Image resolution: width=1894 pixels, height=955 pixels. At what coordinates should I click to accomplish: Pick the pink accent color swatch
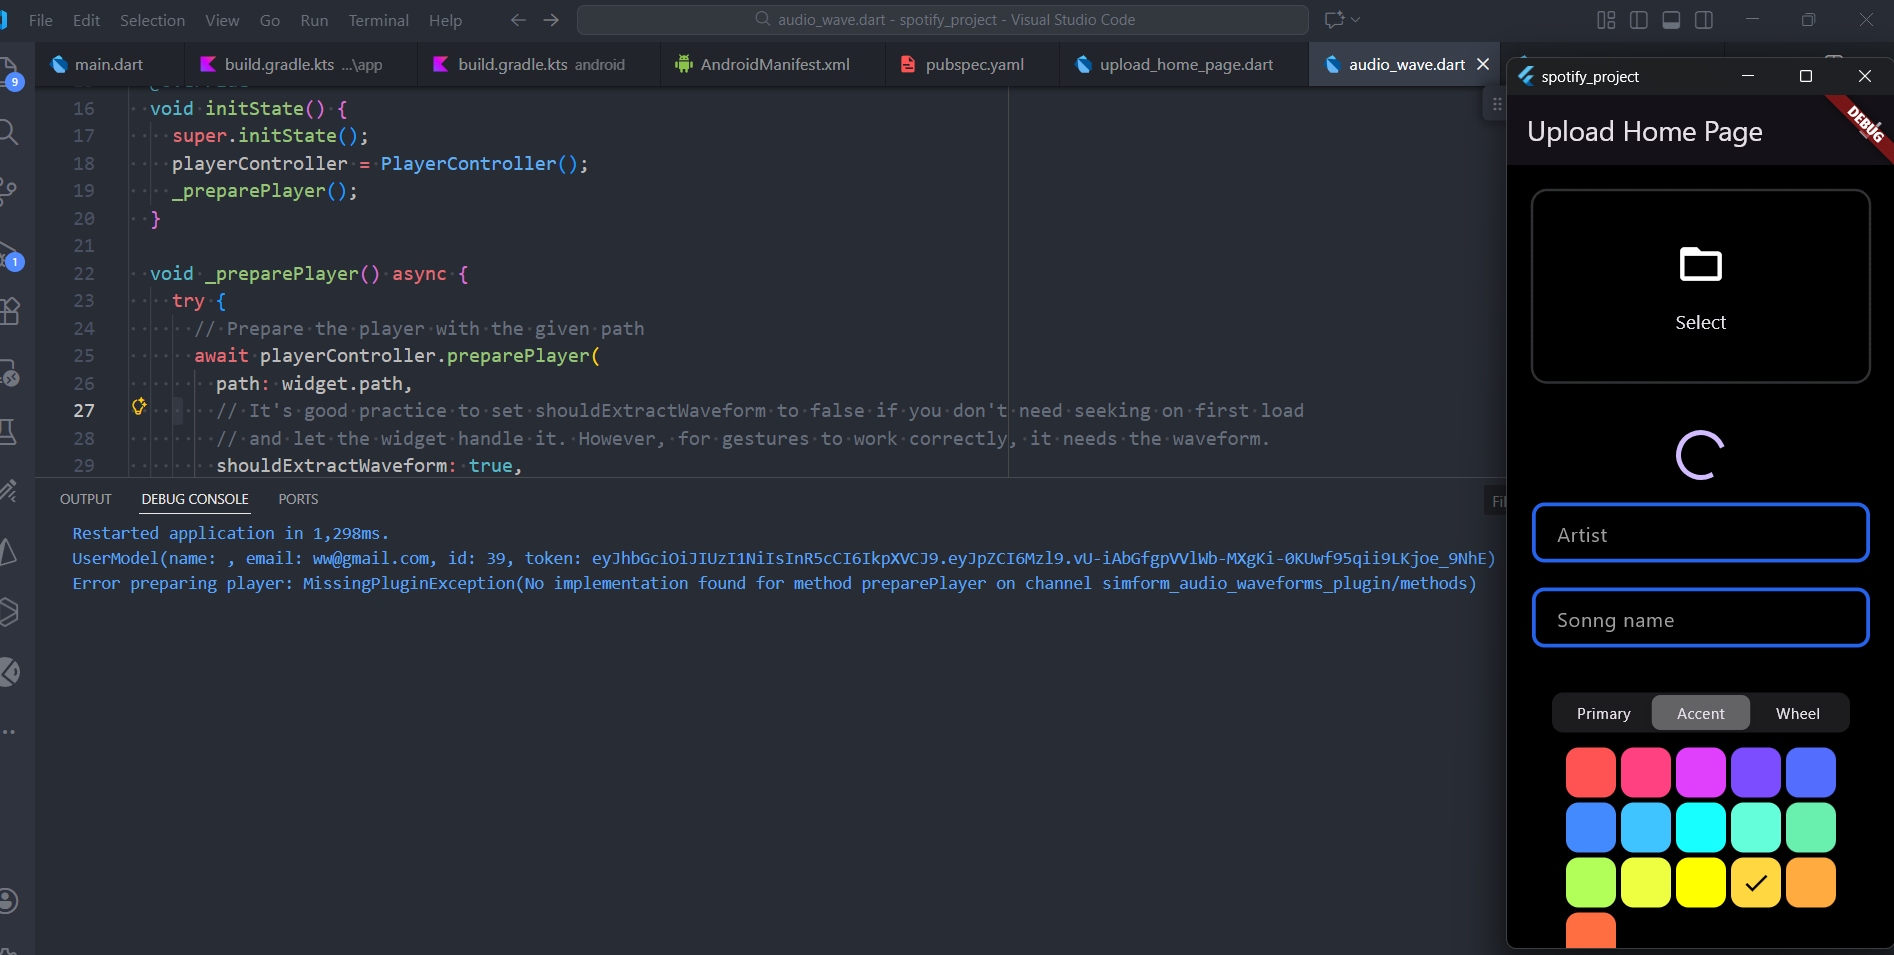(1645, 772)
